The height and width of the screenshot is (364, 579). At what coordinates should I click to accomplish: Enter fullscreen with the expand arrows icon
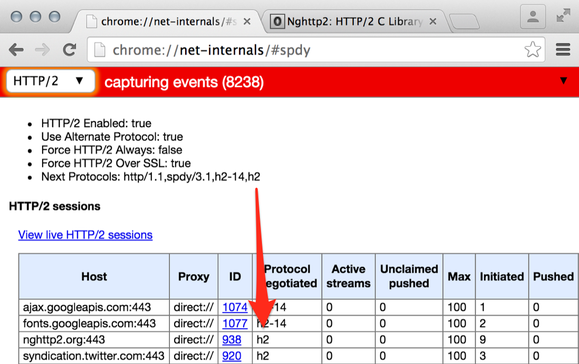(x=563, y=16)
